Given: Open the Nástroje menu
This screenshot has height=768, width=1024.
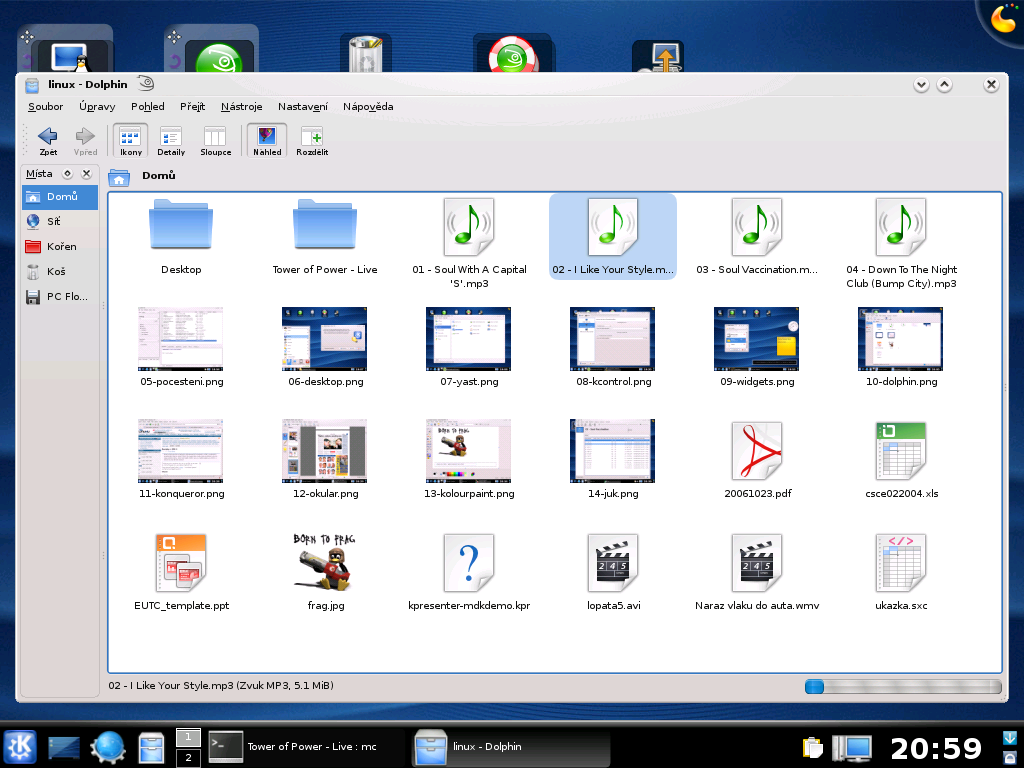Looking at the screenshot, I should (241, 106).
